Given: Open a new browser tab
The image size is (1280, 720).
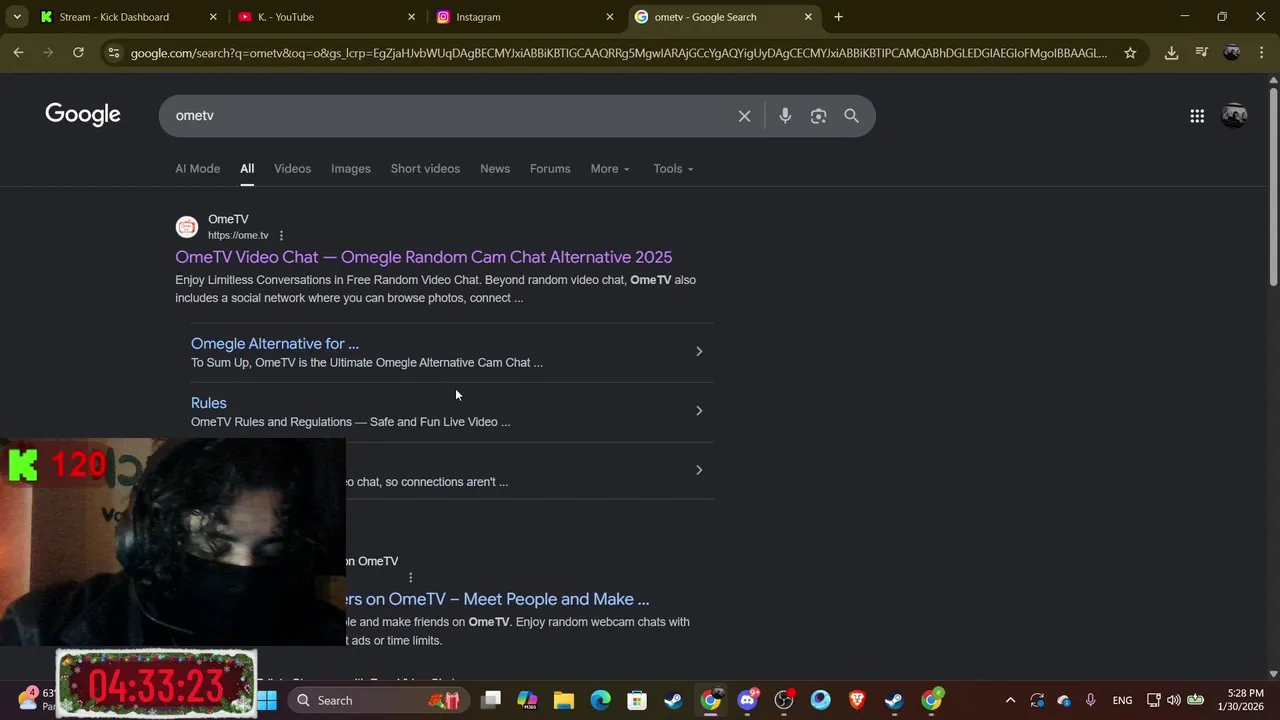Looking at the screenshot, I should [838, 17].
